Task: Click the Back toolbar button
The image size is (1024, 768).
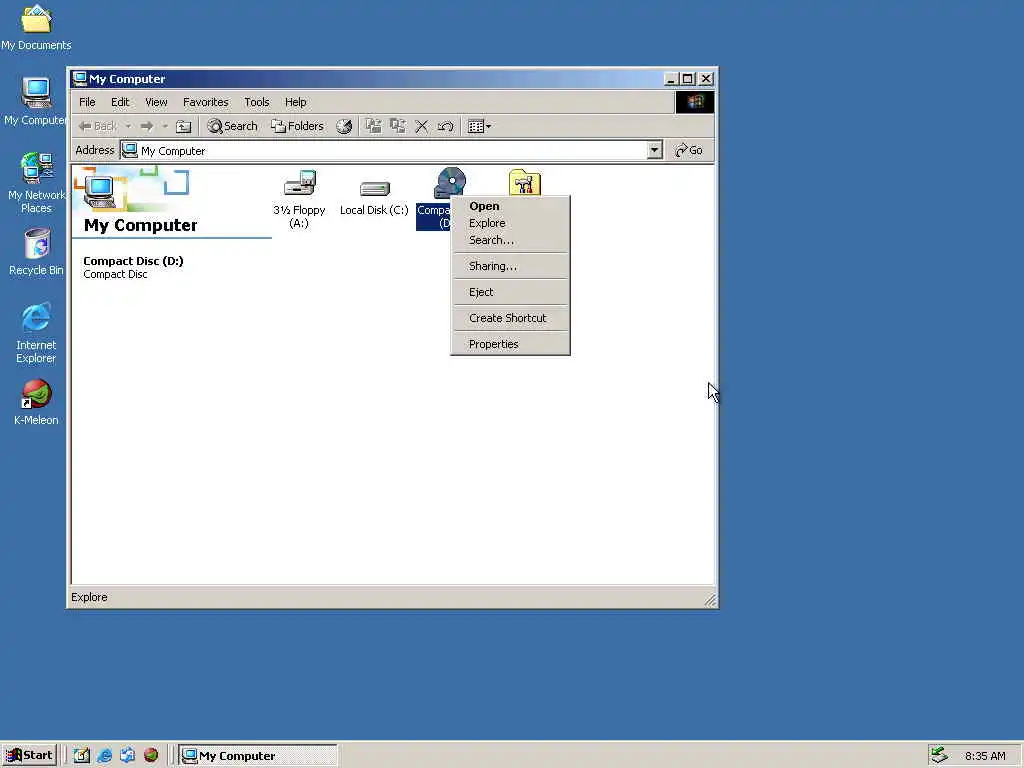Action: [x=98, y=126]
